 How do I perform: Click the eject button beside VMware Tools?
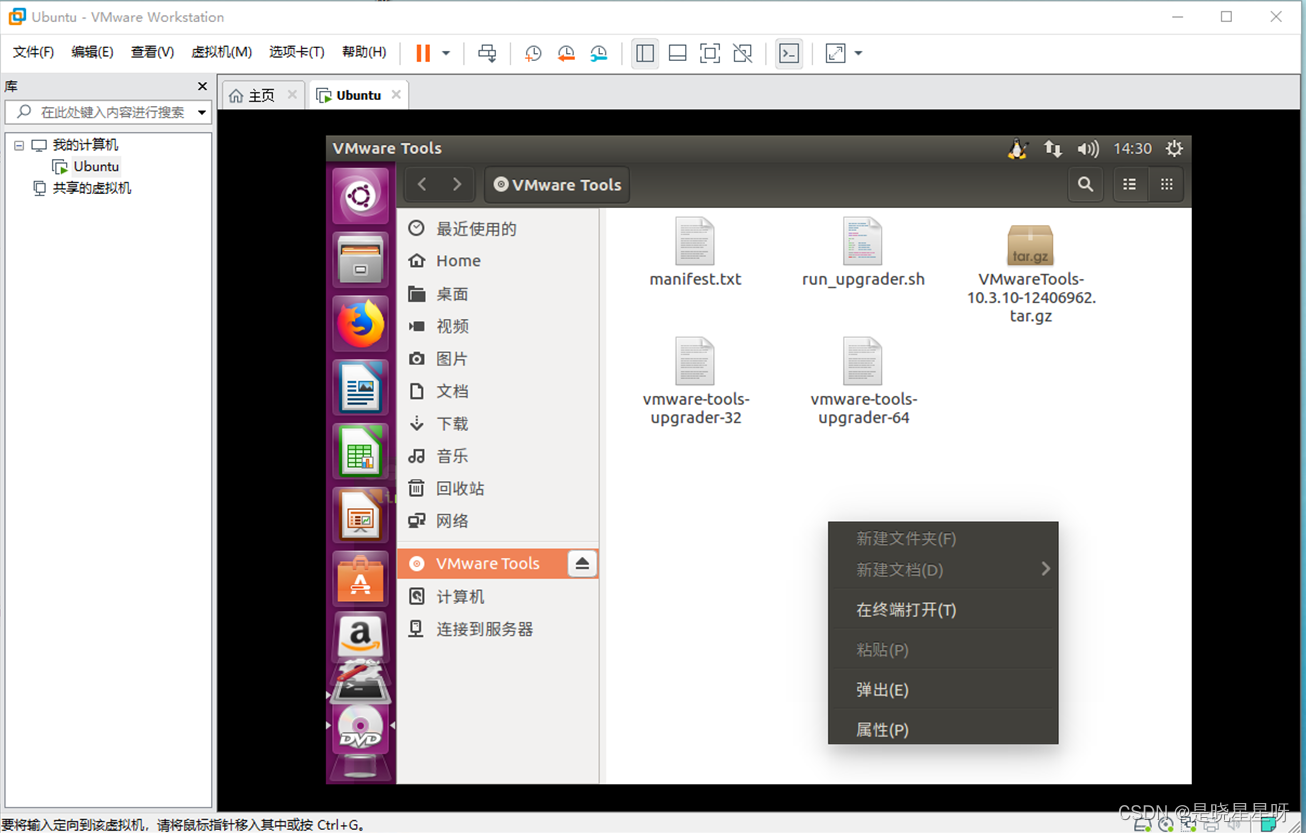(x=582, y=563)
